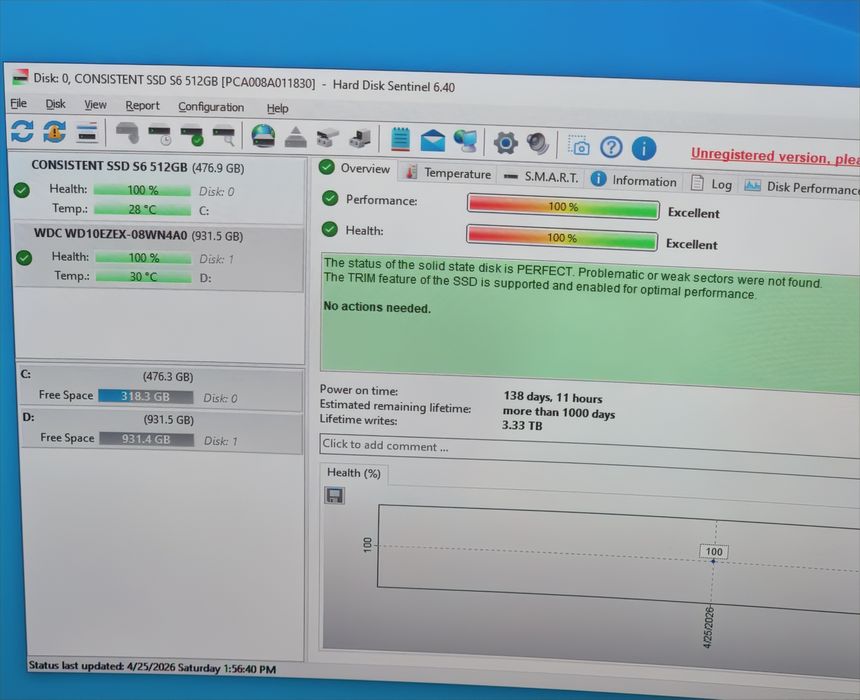Click the gray drive-with-arrow toolbar icon
This screenshot has height=700, width=860.
(x=327, y=138)
